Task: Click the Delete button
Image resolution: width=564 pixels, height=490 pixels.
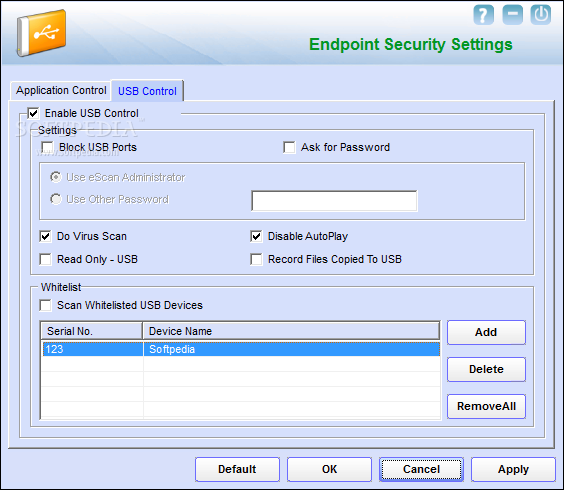Action: coord(486,369)
